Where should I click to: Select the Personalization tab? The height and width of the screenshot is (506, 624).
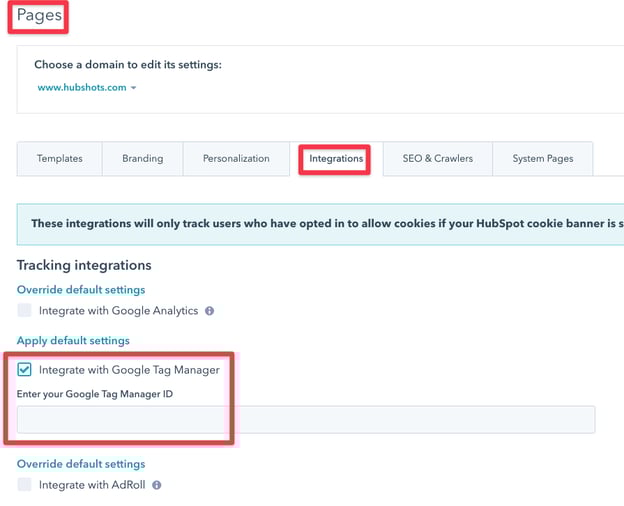pos(236,159)
